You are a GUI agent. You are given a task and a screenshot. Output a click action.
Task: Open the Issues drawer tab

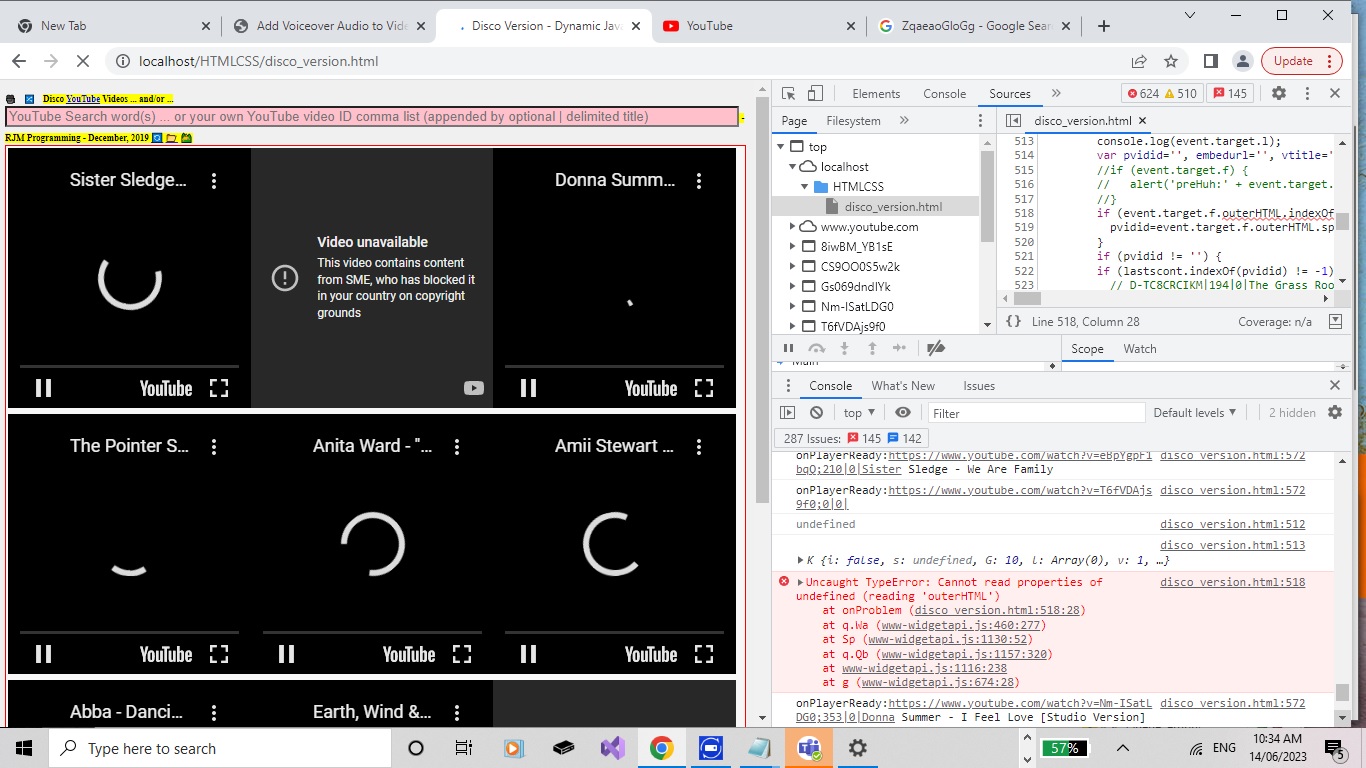pyautogui.click(x=979, y=386)
